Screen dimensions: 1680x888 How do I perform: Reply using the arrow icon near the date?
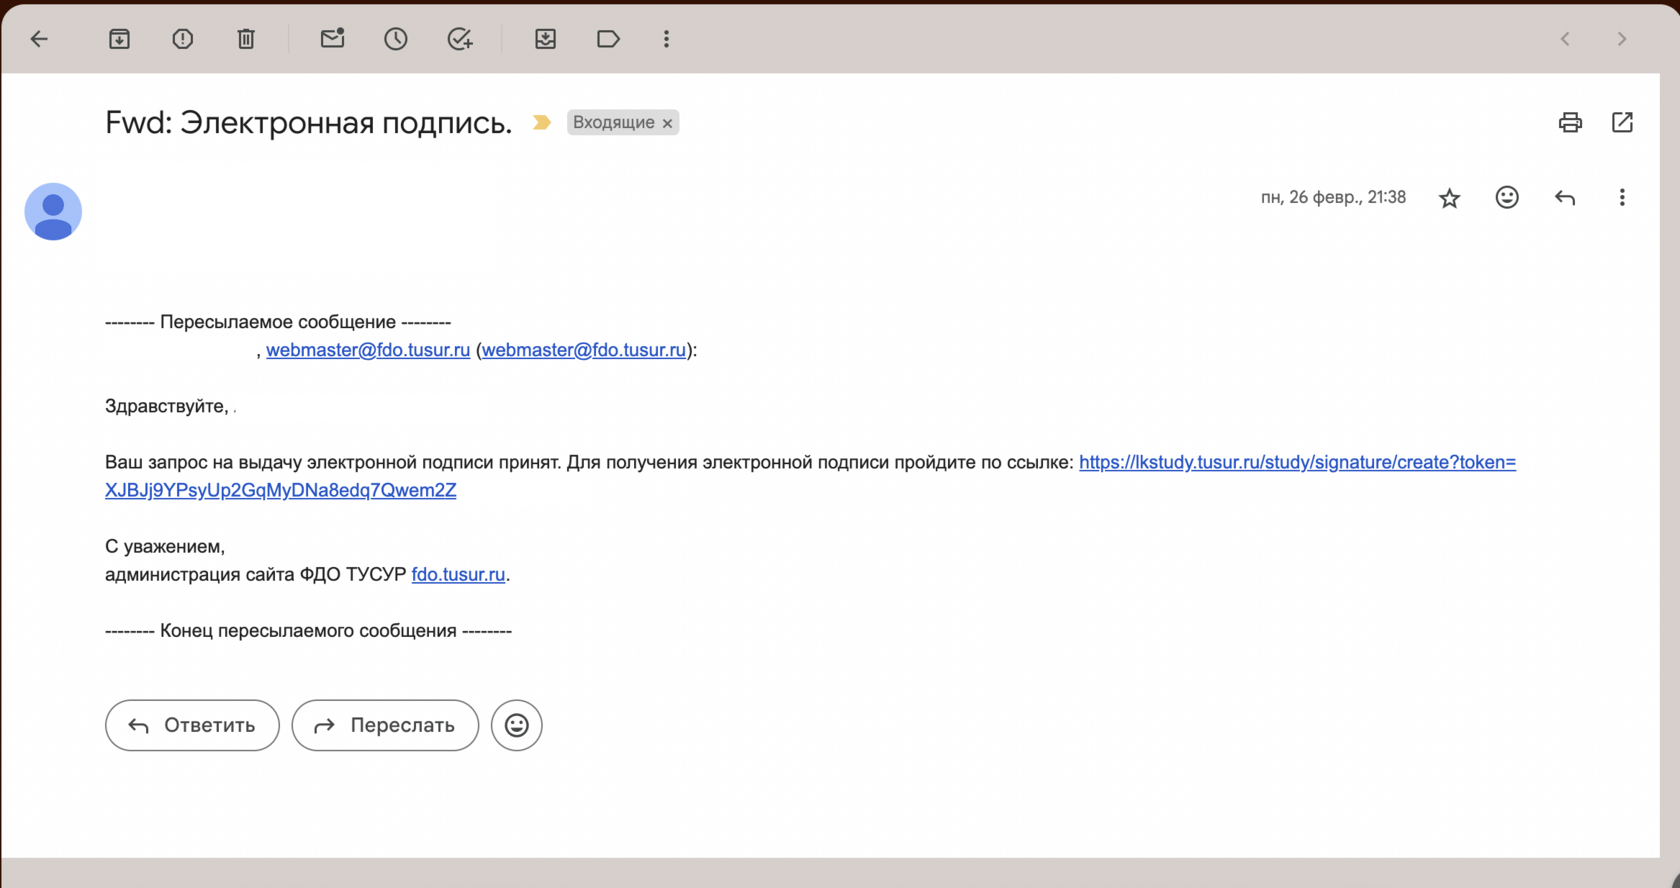(x=1565, y=198)
